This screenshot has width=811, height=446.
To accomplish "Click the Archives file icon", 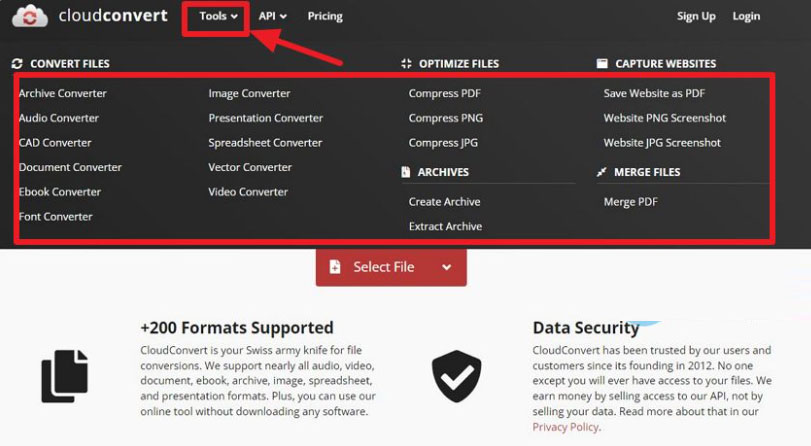I will [x=405, y=172].
